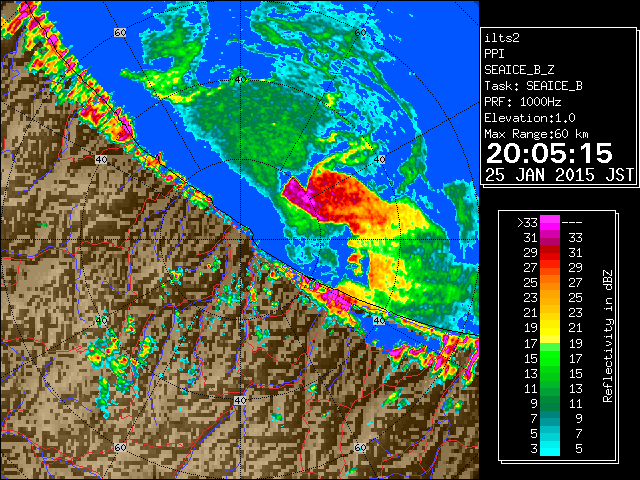Pick the bright magenta >33 dBZ color band
This screenshot has width=640, height=480.
point(550,223)
